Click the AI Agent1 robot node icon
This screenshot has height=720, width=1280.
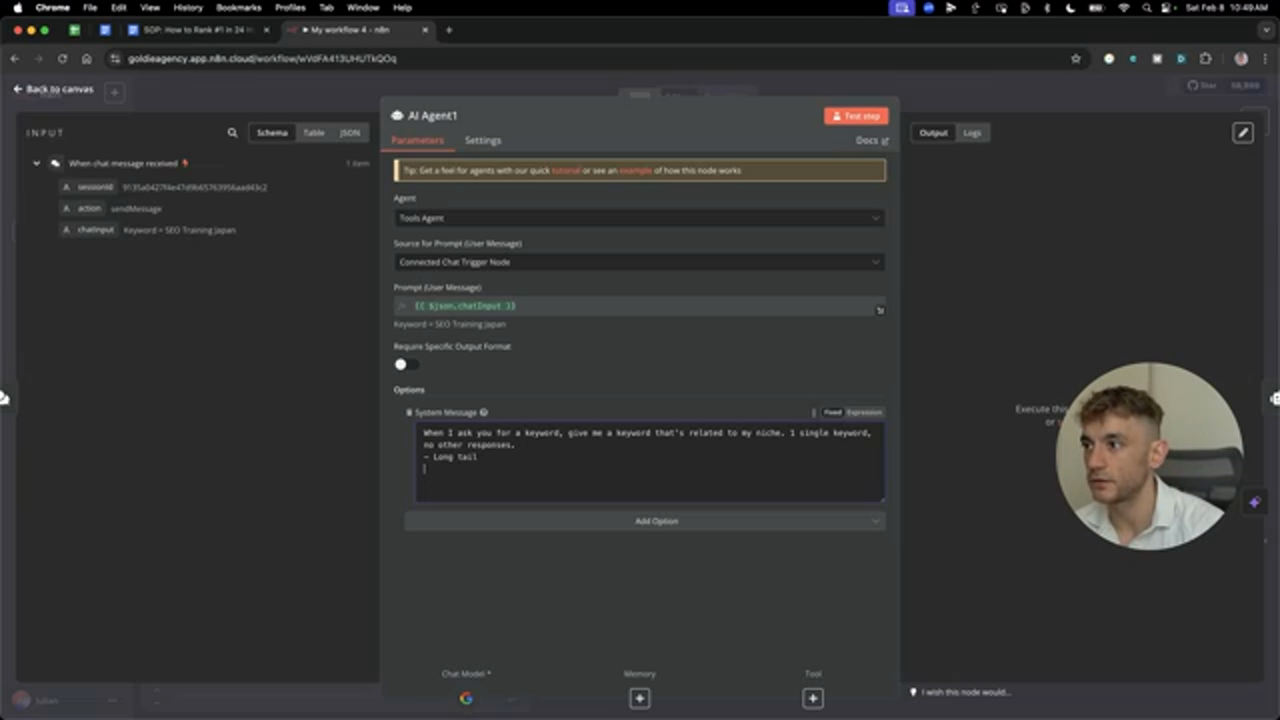click(x=397, y=116)
